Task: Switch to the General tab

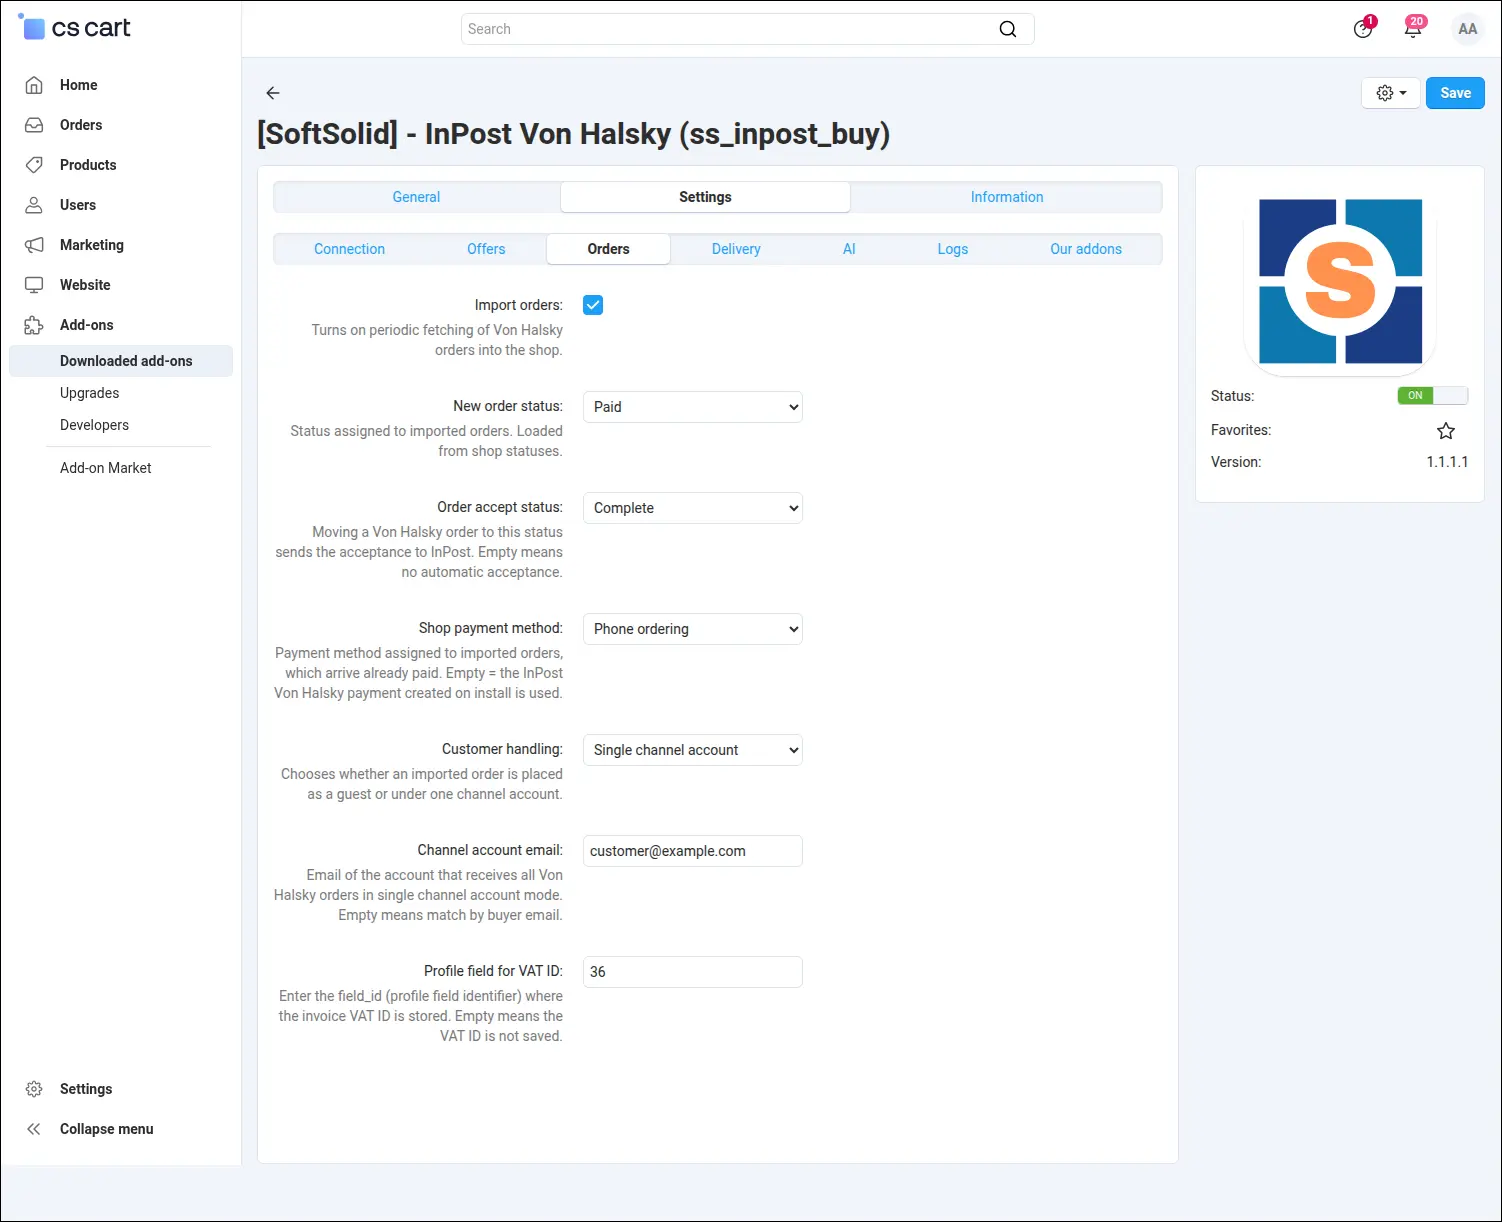Action: pos(416,197)
